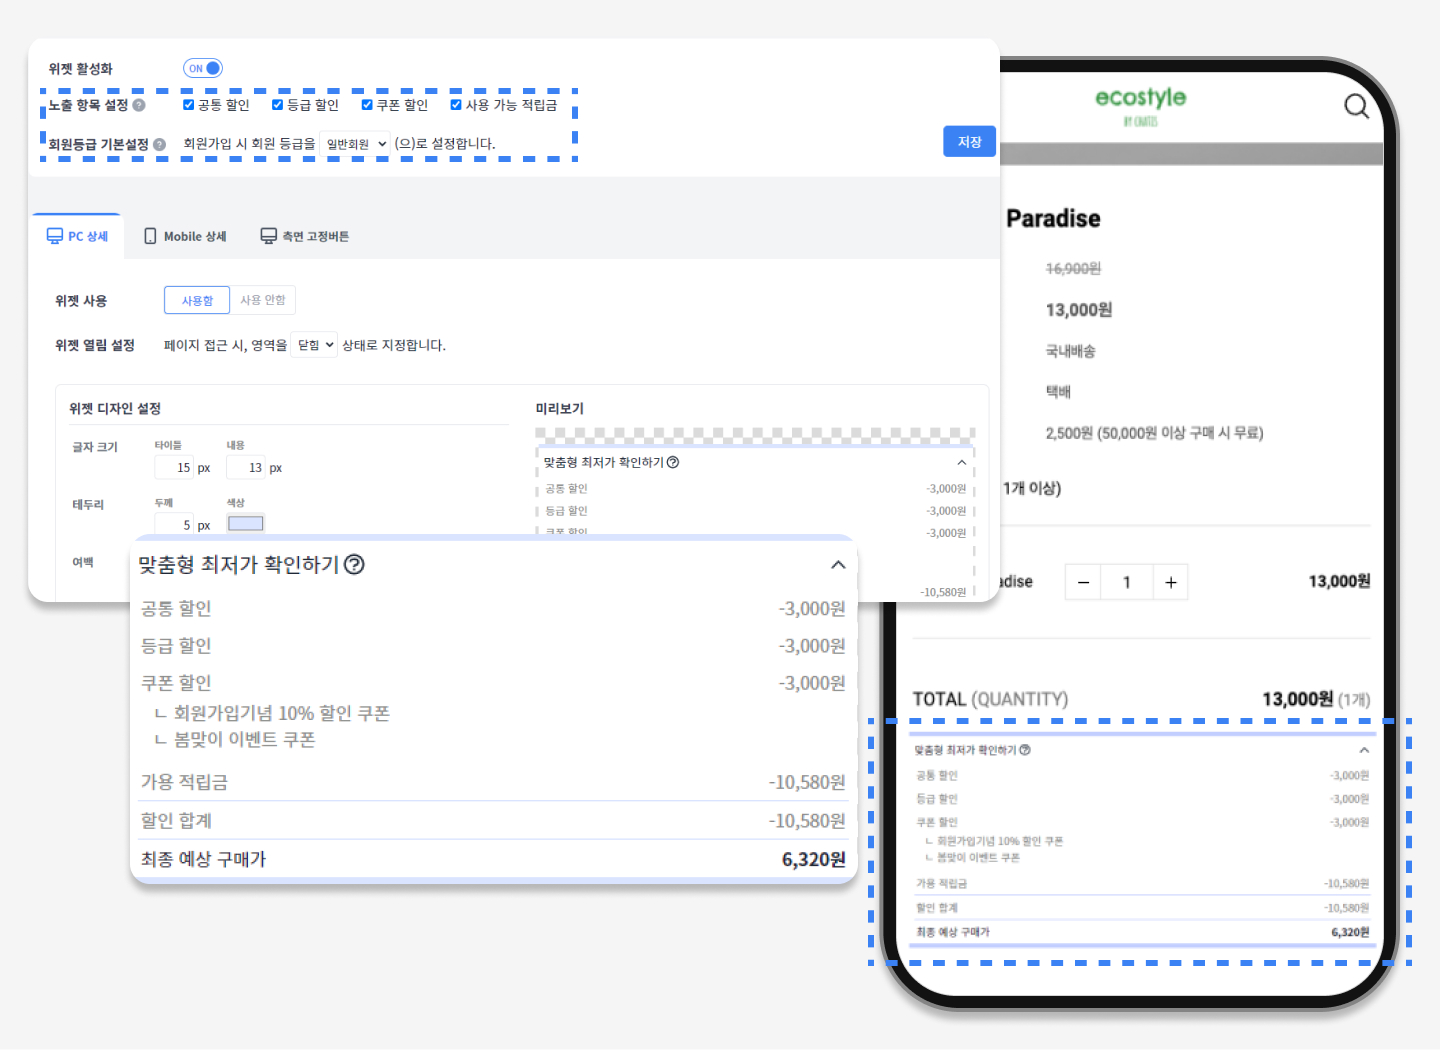The image size is (1440, 1050).
Task: Click help icon in 미리보기 widget title
Action: [x=673, y=462]
